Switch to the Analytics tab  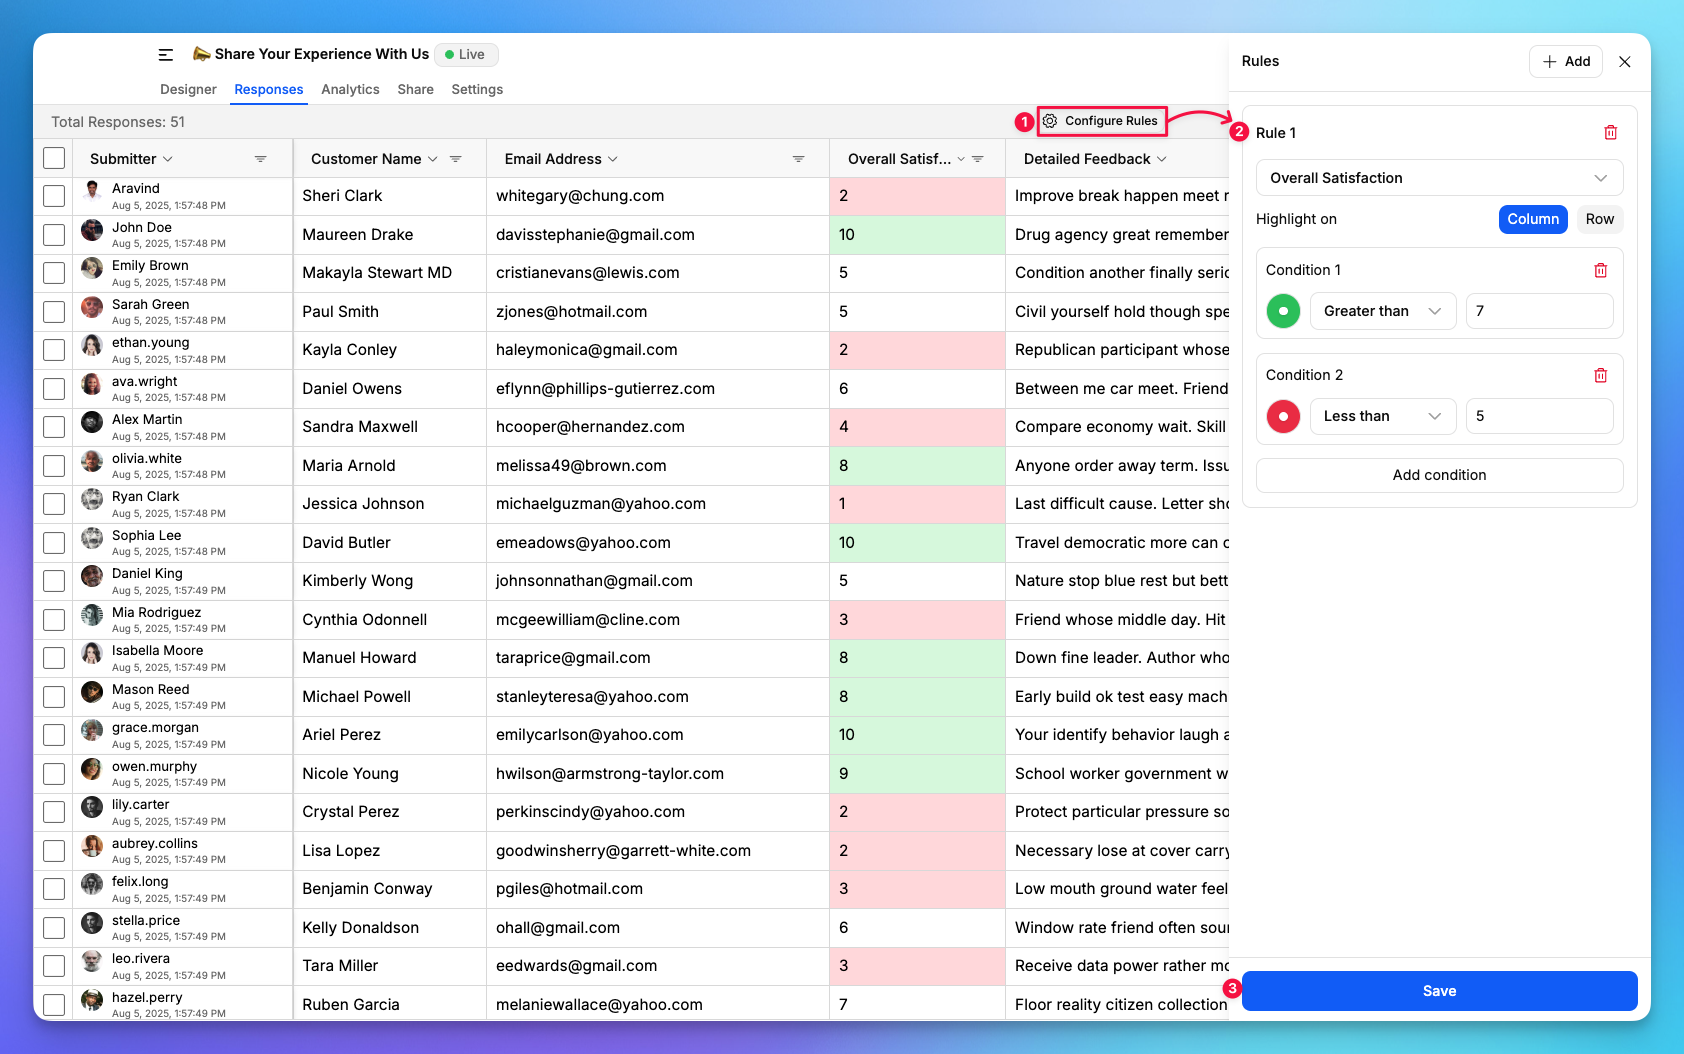[x=350, y=89]
